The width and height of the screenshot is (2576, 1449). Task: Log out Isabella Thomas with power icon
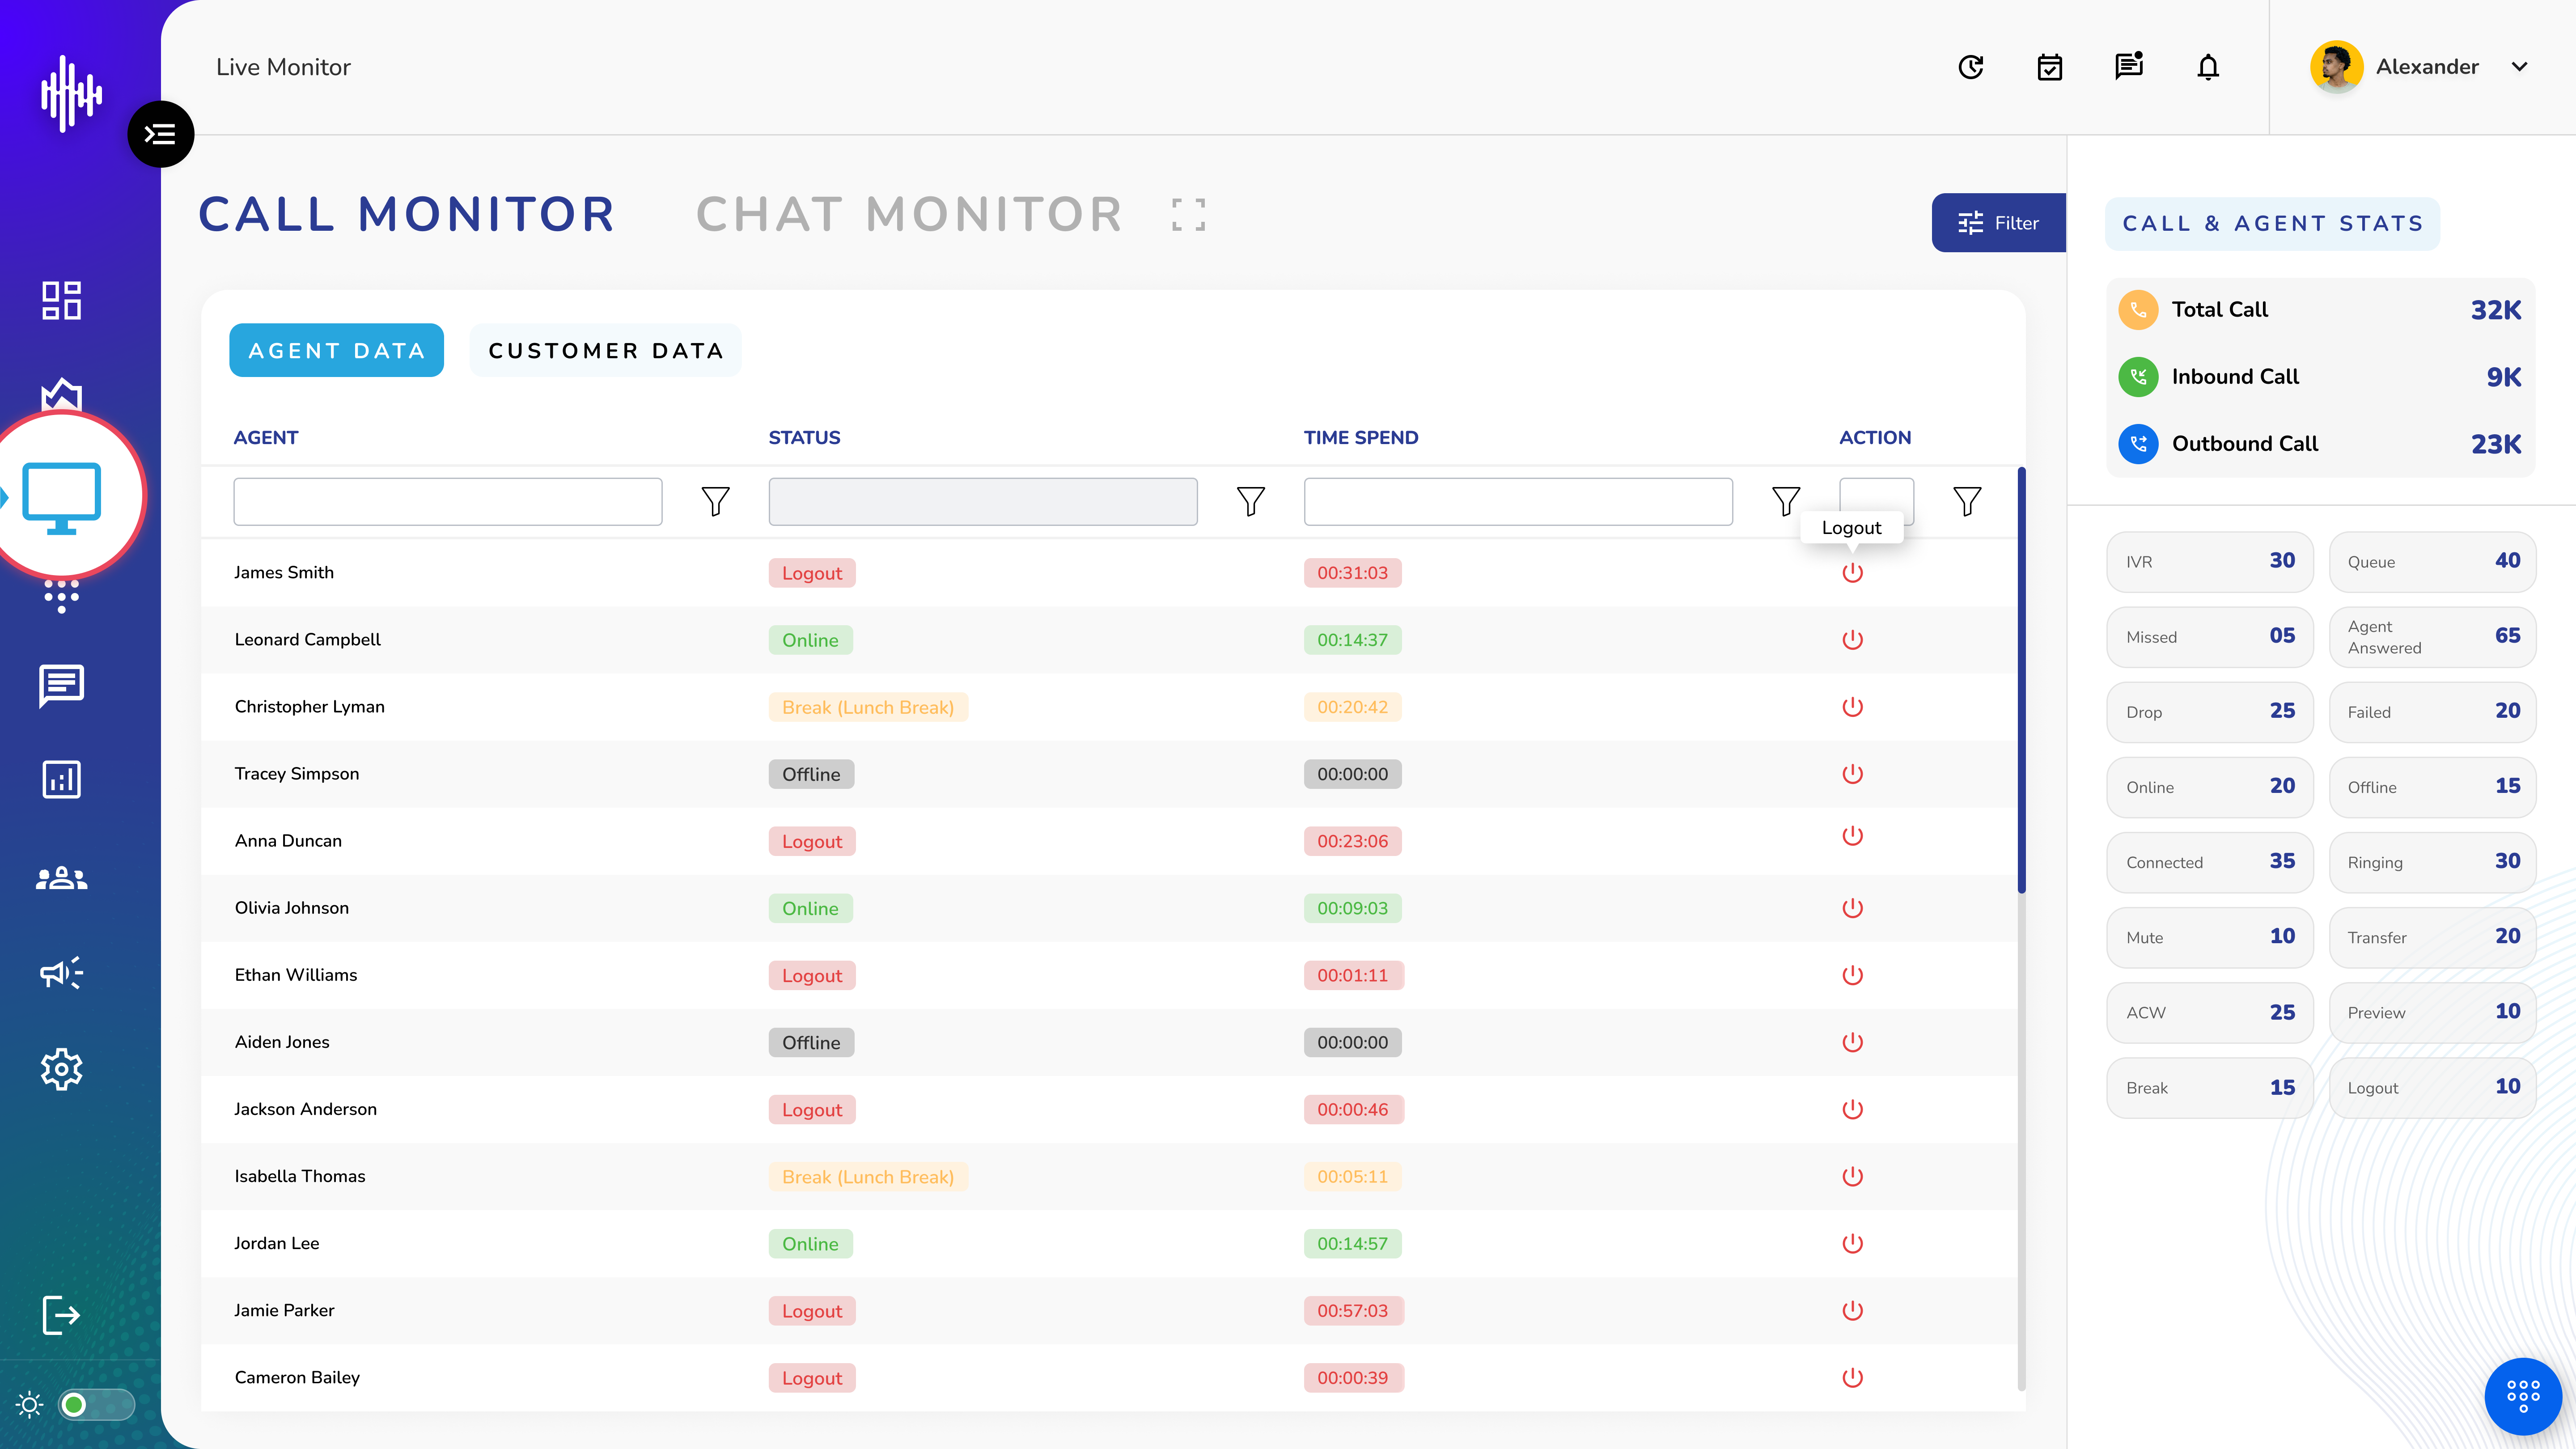[1852, 1176]
